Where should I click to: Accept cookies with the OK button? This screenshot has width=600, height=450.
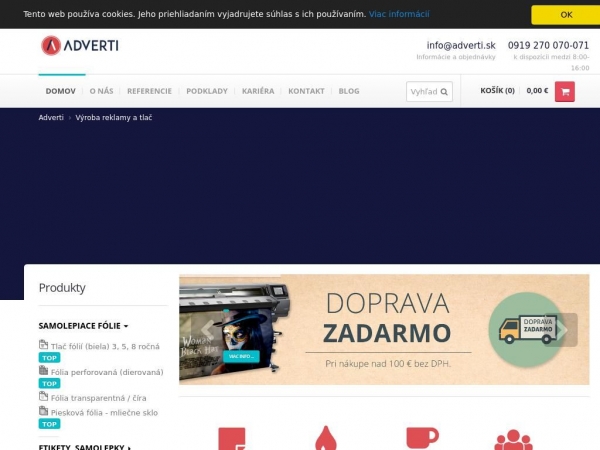(x=566, y=15)
